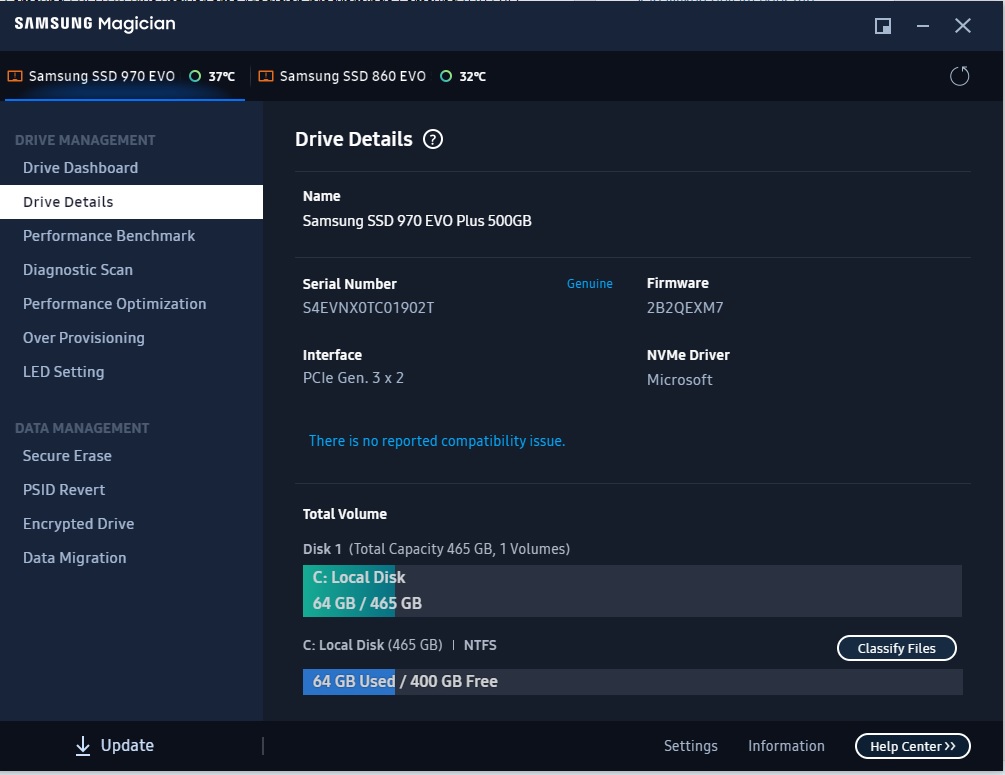Image resolution: width=1005 pixels, height=775 pixels.
Task: Click the C: Local Disk (465 GB) label
Action: (372, 645)
